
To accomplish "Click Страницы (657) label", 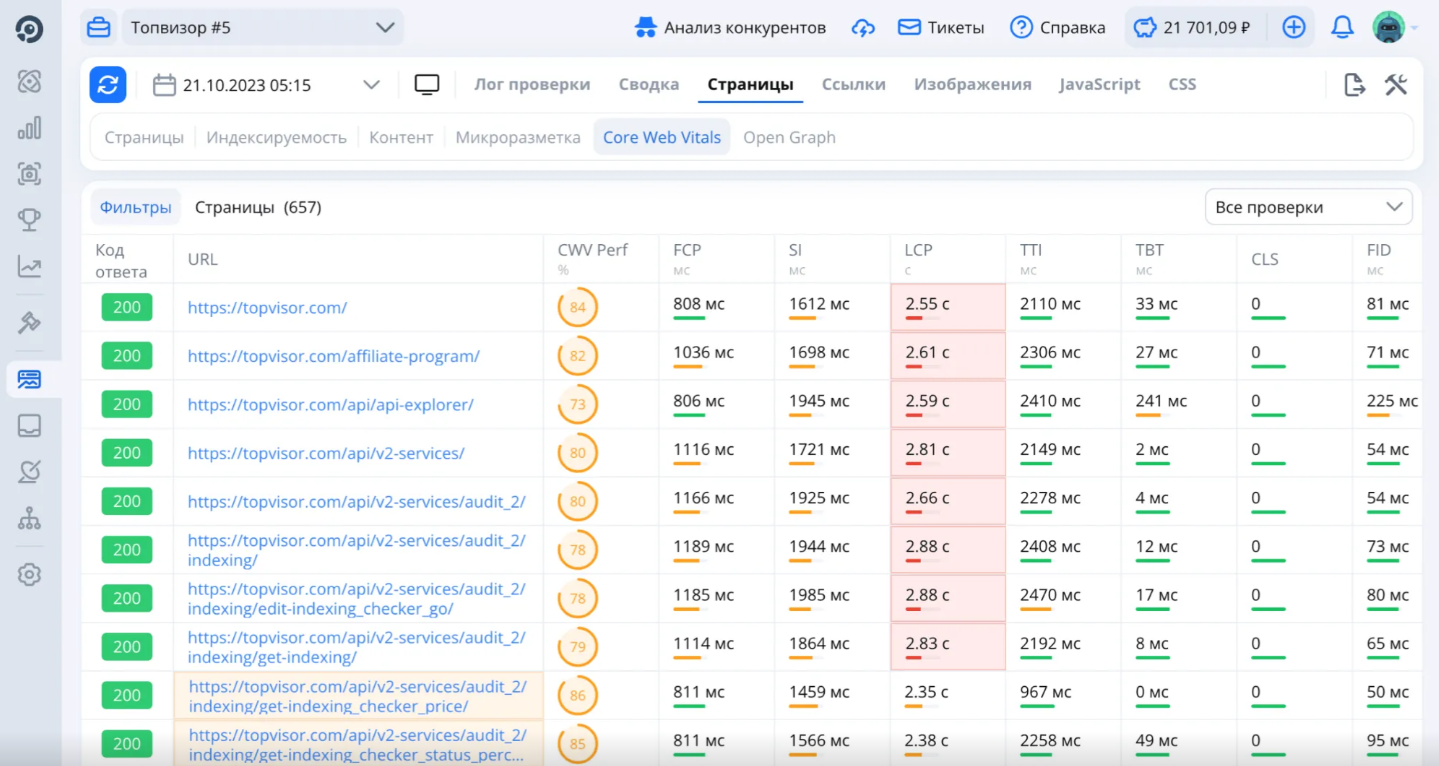I will (x=258, y=207).
